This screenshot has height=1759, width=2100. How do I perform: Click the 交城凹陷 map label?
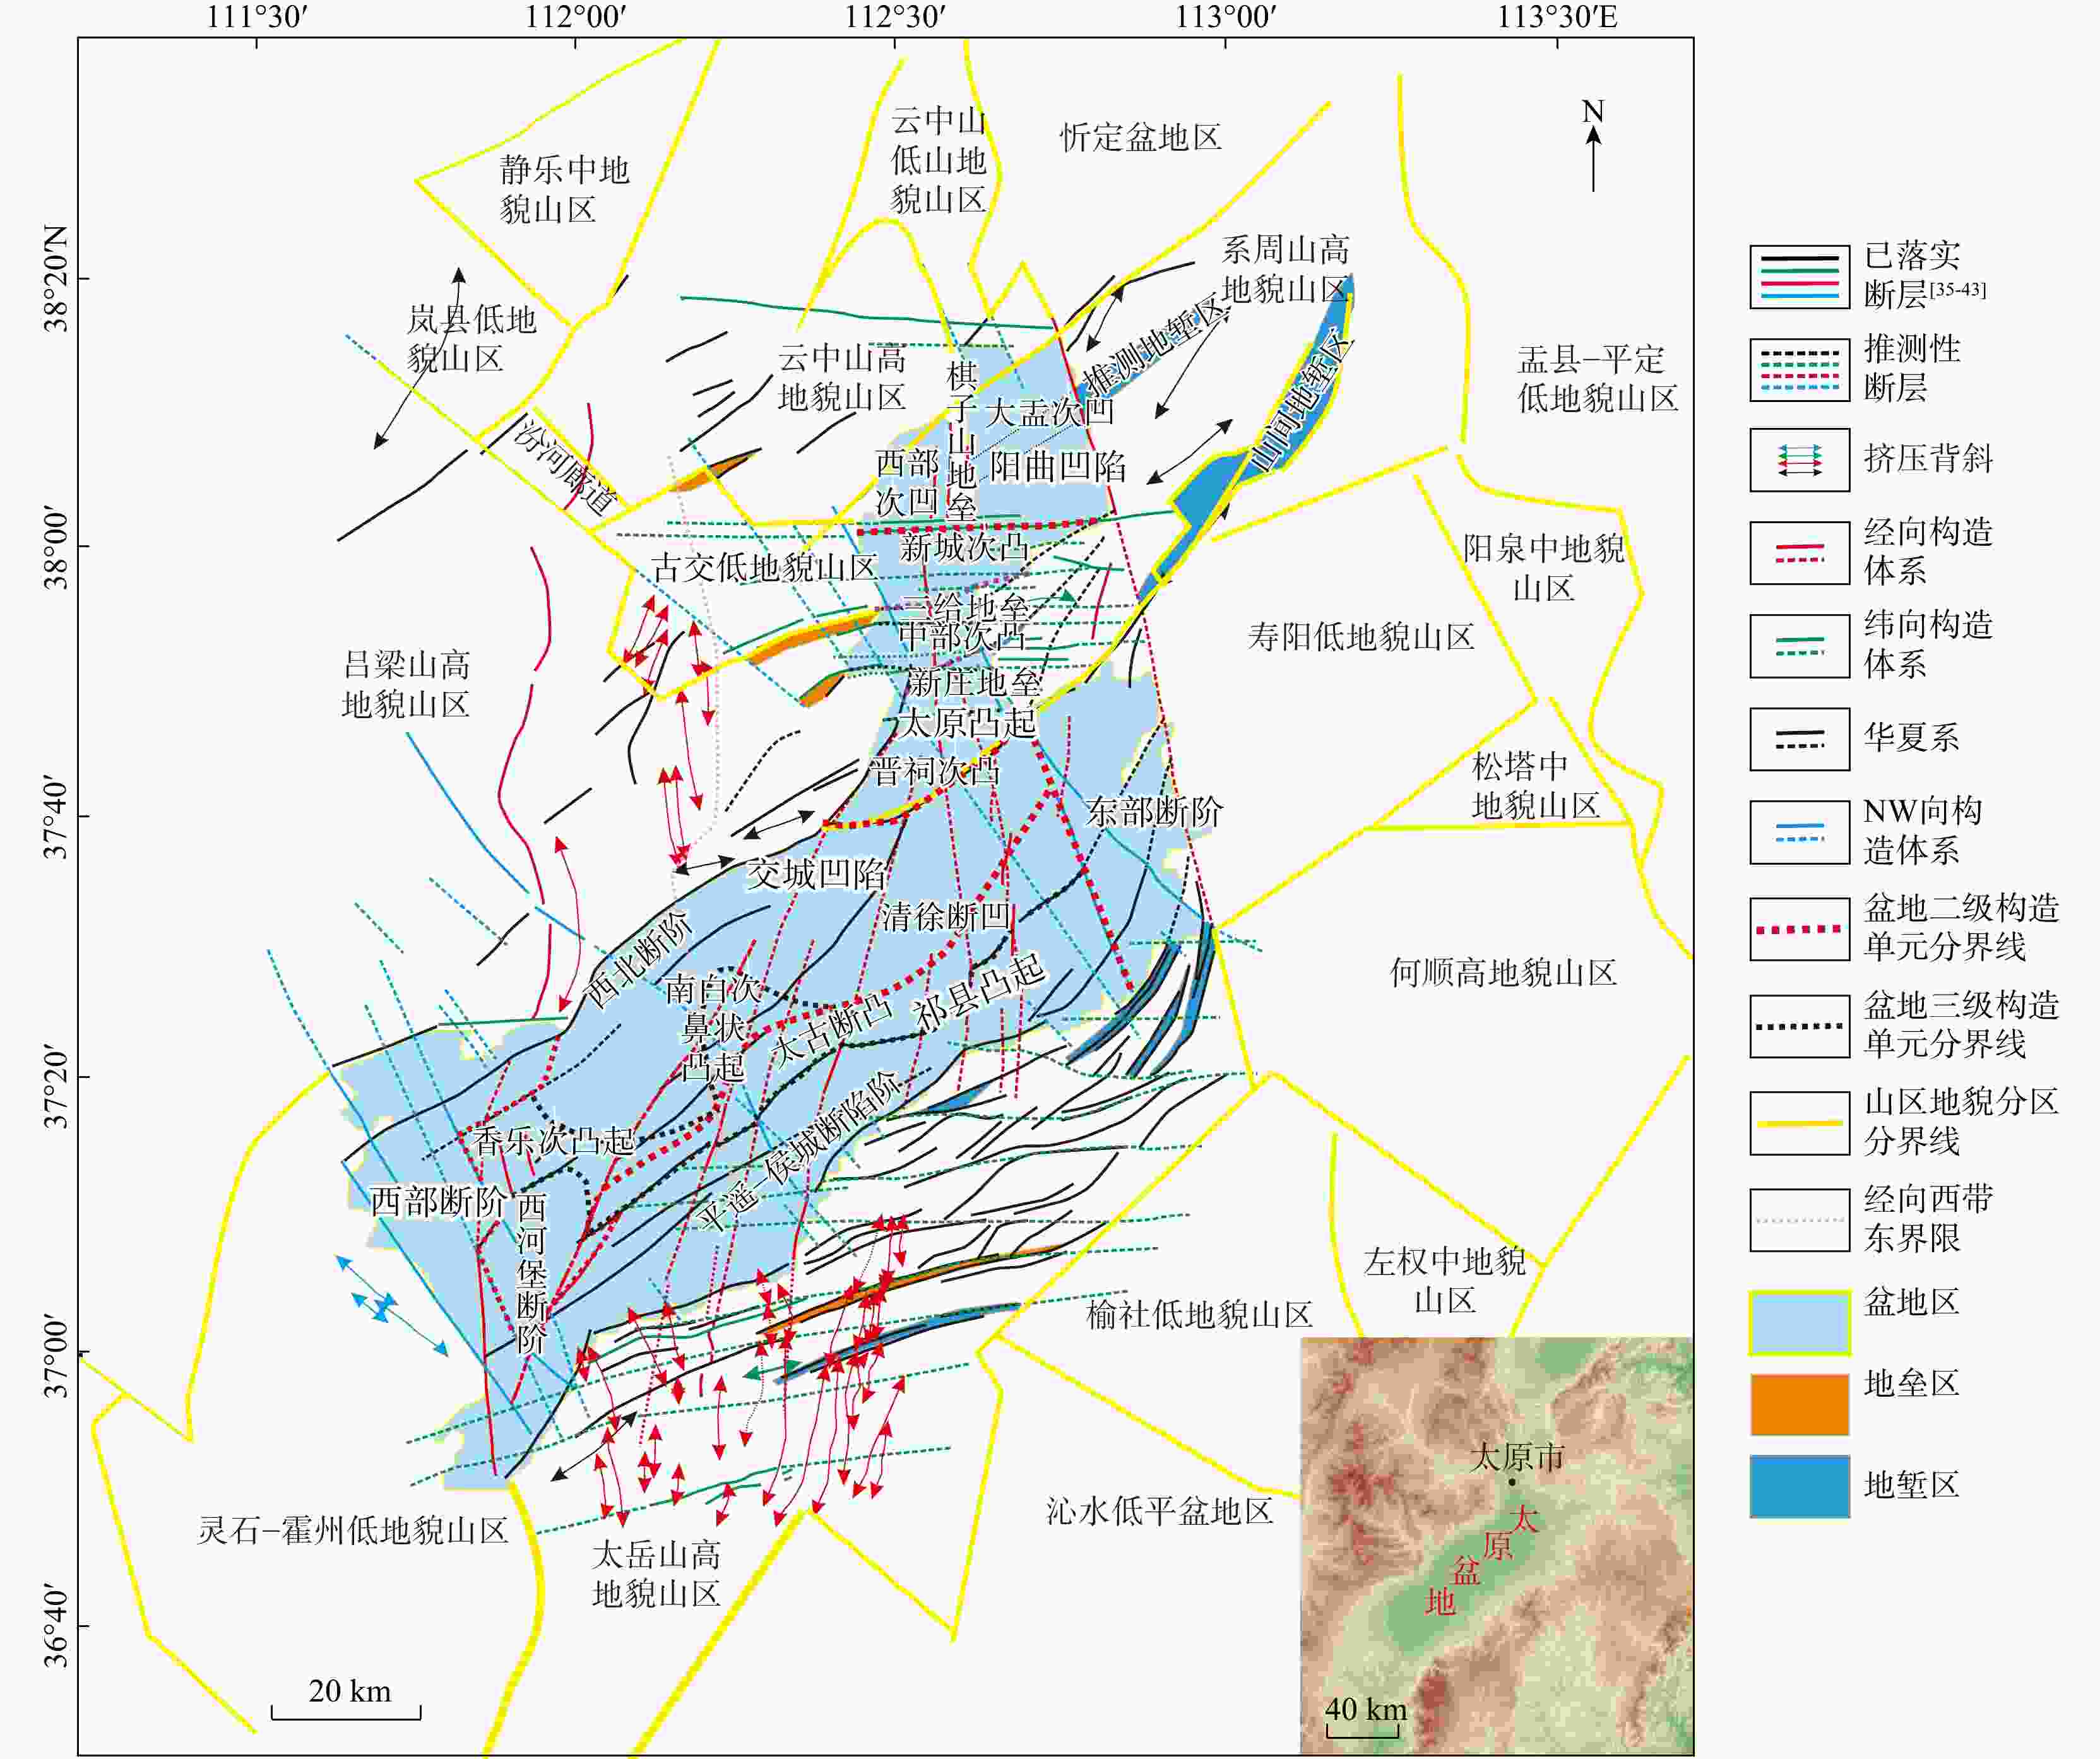pyautogui.click(x=817, y=874)
